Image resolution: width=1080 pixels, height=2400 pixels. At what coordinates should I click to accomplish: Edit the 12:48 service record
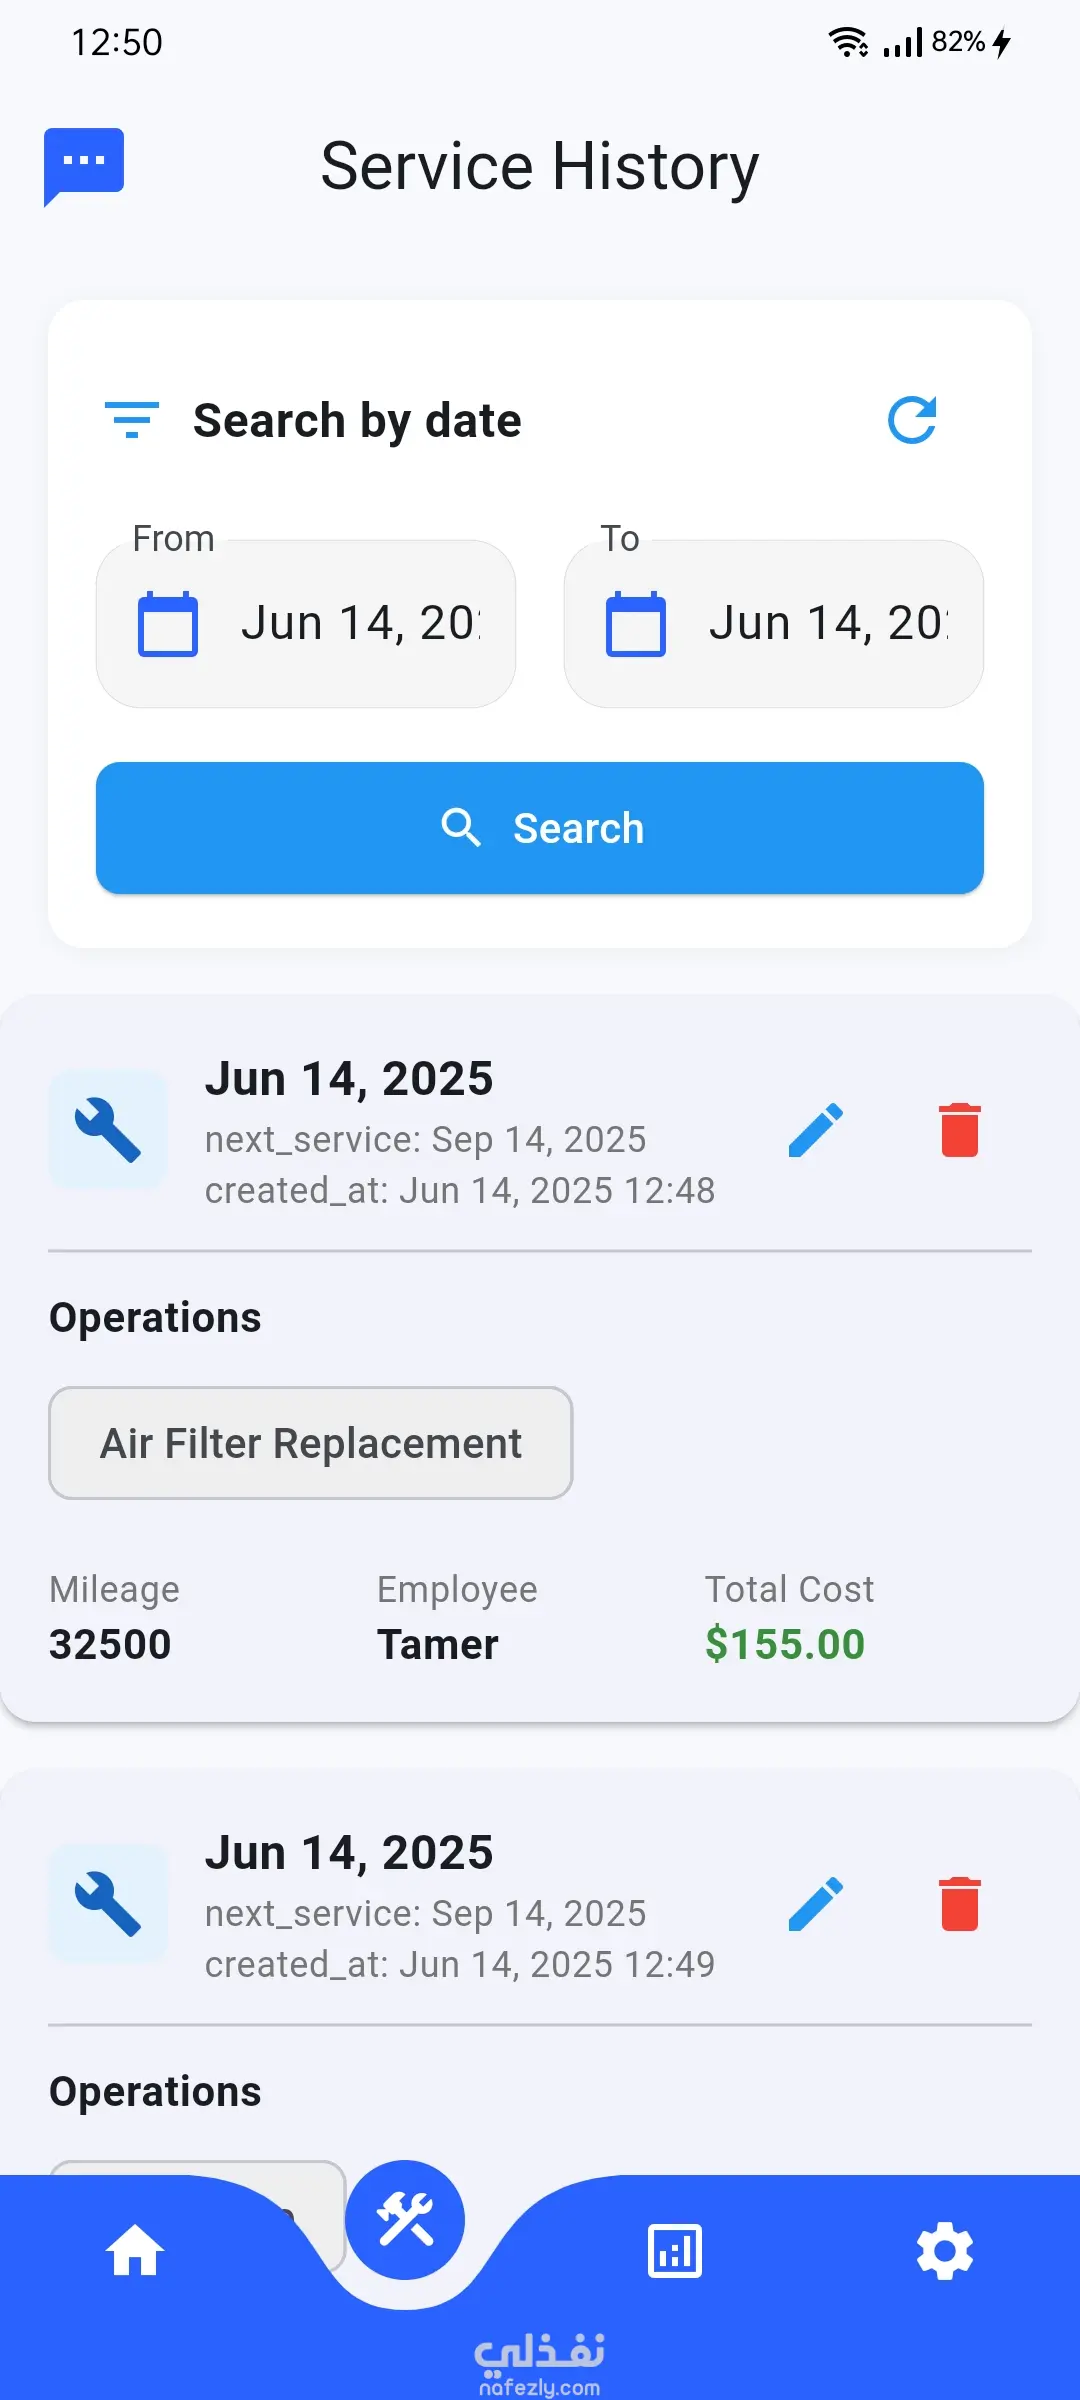[816, 1130]
